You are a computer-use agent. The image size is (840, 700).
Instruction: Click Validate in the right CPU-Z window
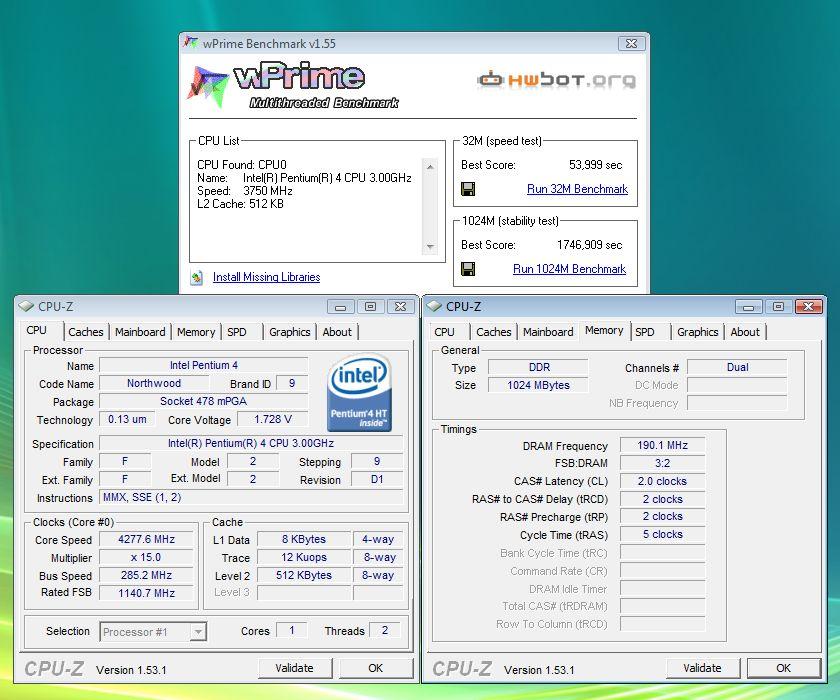coord(702,668)
